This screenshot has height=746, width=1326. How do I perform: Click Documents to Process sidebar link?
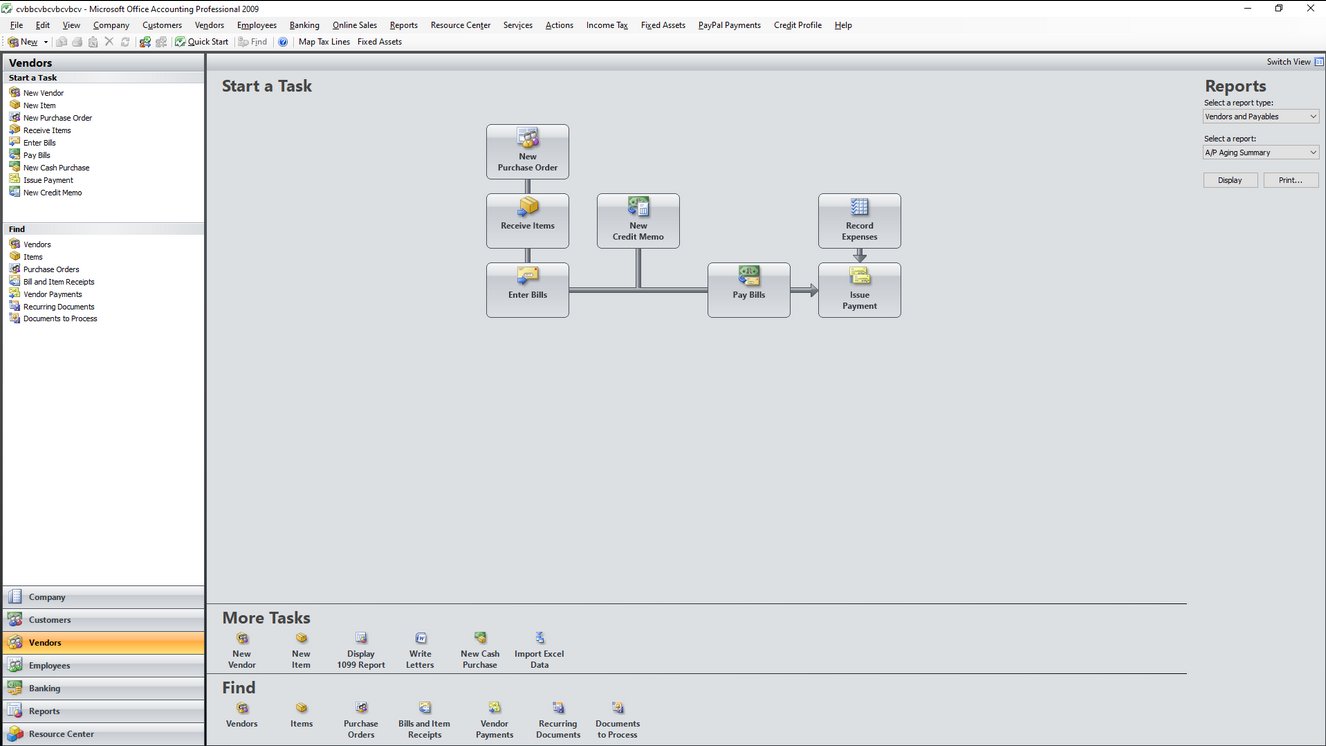point(60,319)
